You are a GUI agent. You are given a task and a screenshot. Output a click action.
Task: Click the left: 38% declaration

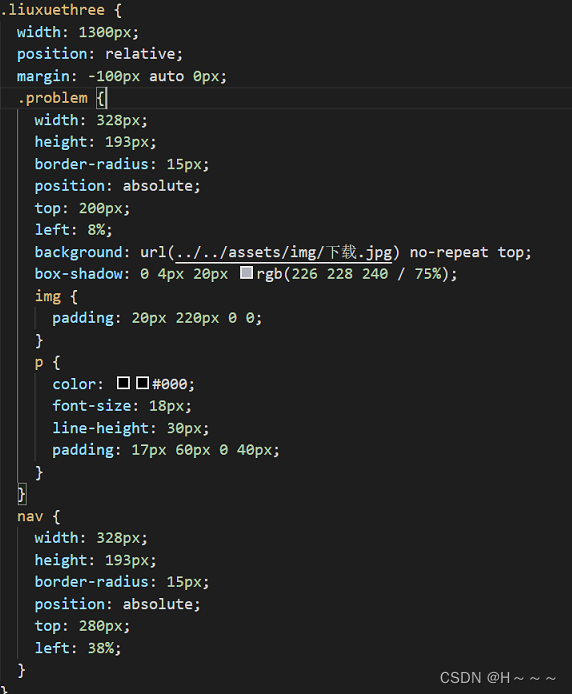pos(78,648)
